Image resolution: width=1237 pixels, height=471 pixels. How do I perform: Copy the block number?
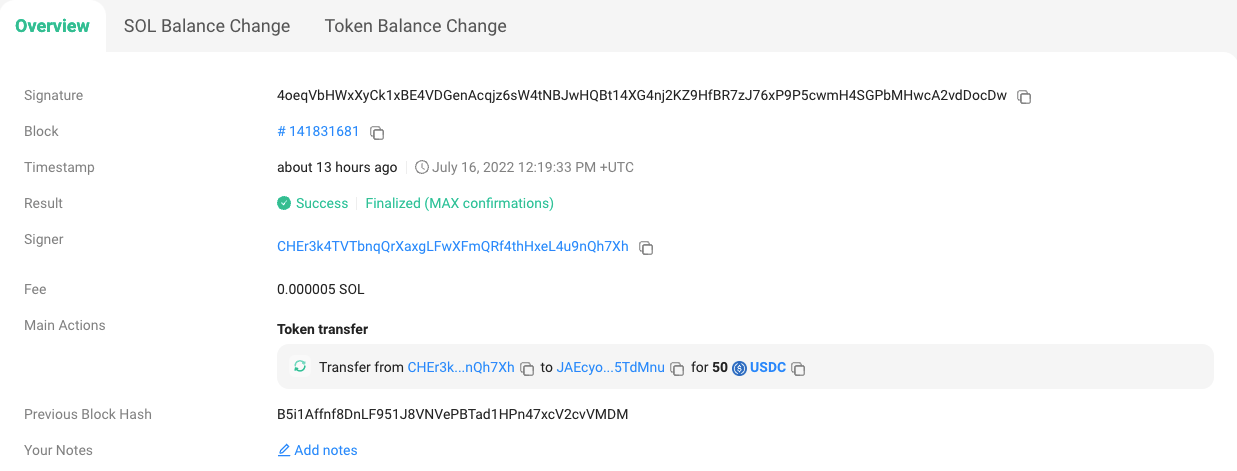[377, 132]
